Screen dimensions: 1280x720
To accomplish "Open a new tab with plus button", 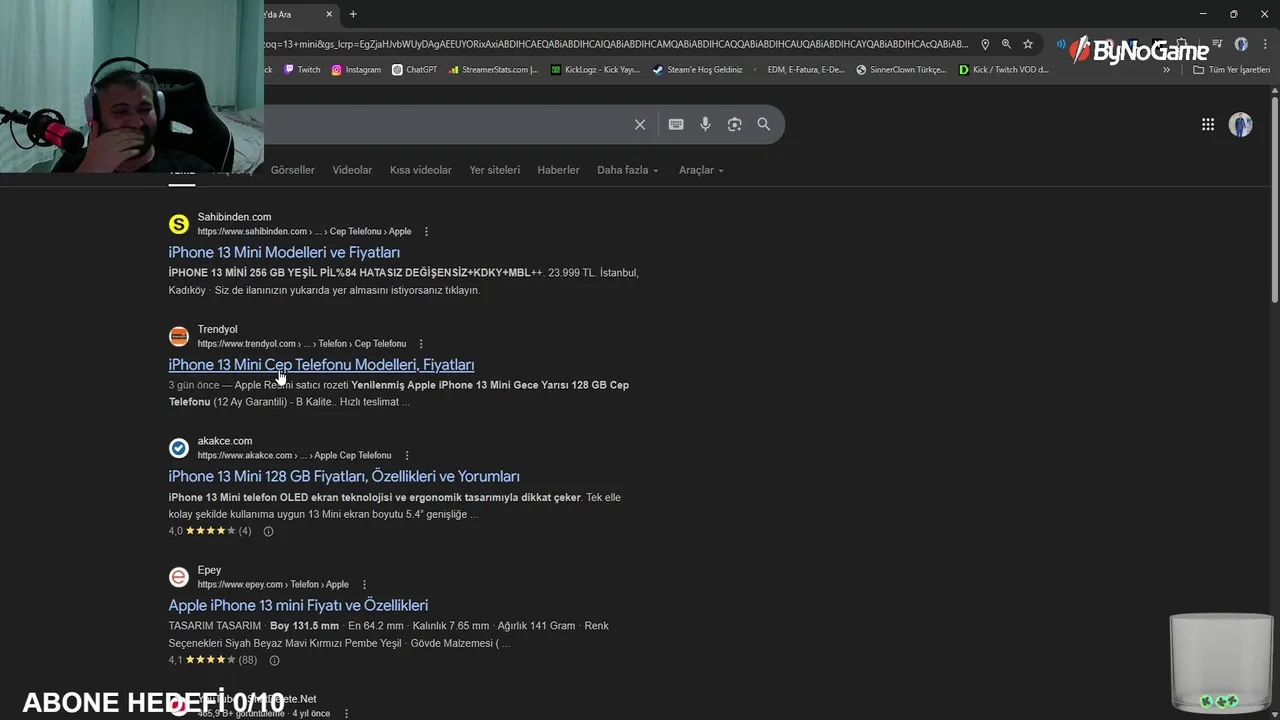I will coord(353,14).
